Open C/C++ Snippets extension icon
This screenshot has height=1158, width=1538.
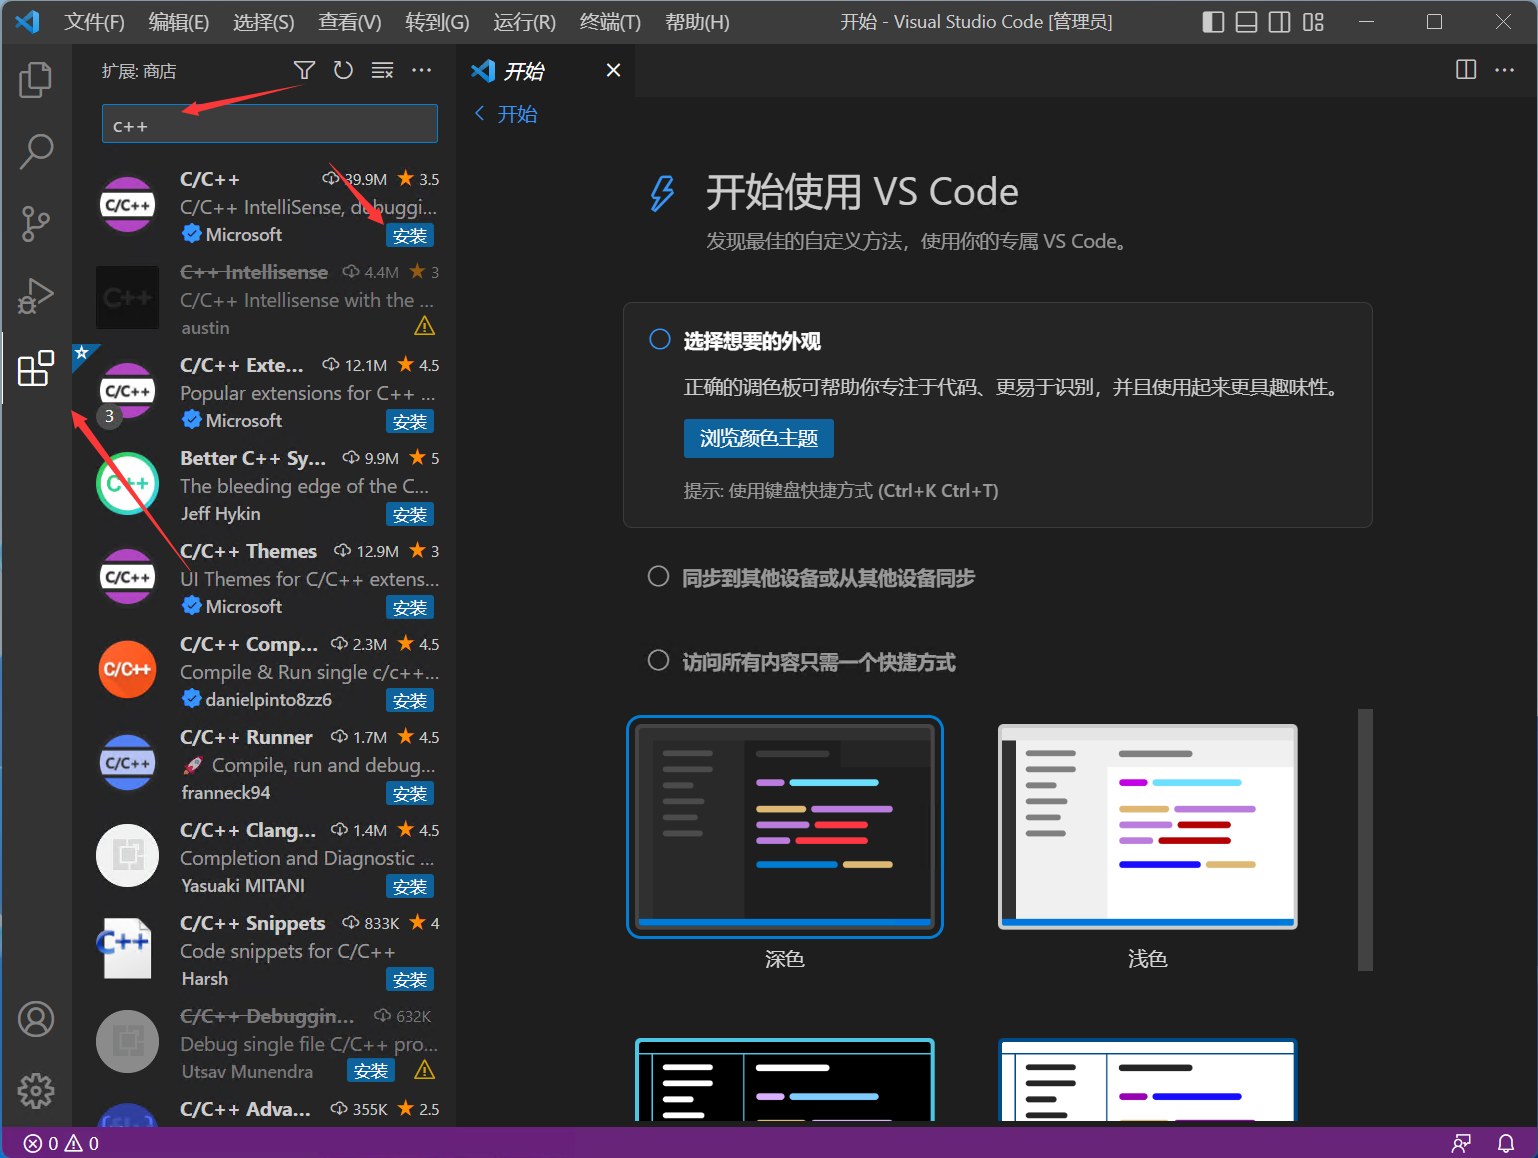pos(127,949)
